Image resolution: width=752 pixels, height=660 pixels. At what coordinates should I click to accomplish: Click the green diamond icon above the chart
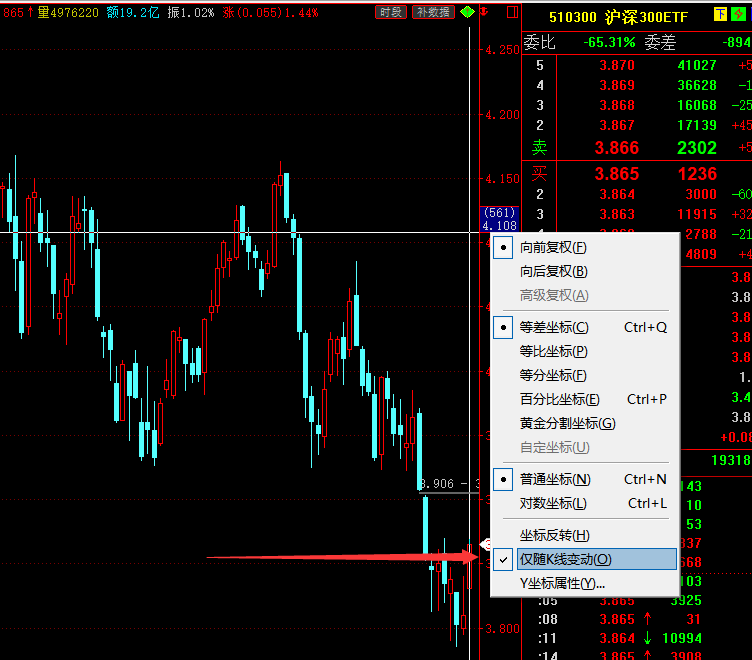point(467,12)
